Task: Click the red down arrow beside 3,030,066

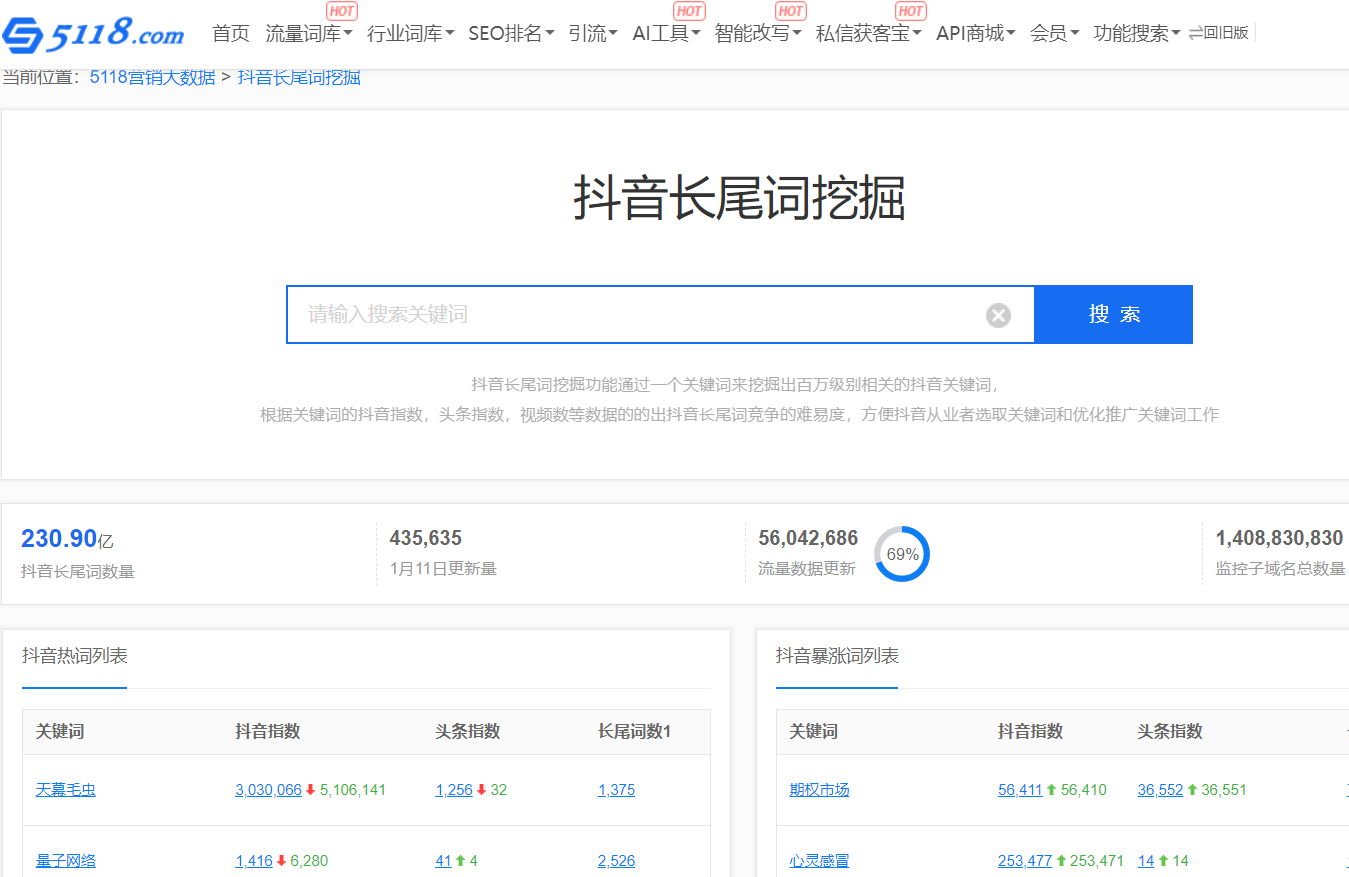Action: [x=310, y=790]
